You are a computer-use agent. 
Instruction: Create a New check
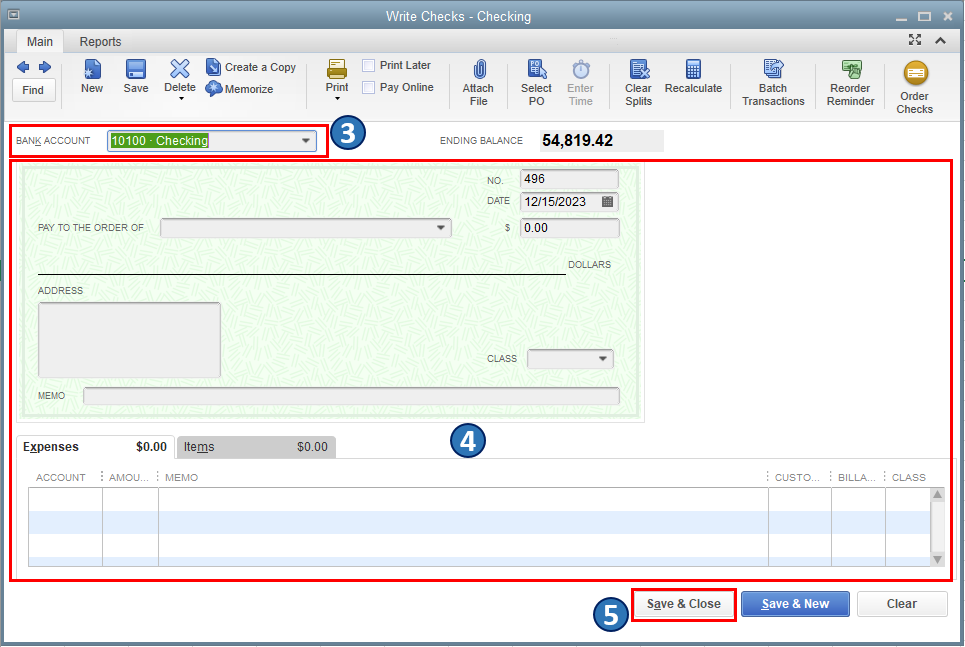click(x=92, y=76)
